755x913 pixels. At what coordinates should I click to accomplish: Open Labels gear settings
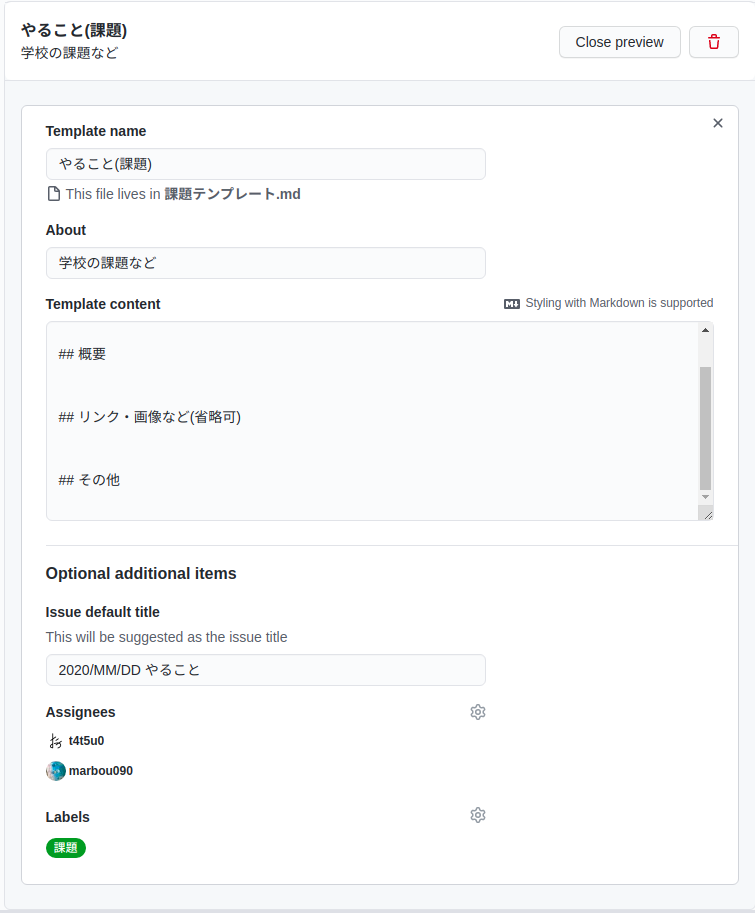[x=478, y=815]
